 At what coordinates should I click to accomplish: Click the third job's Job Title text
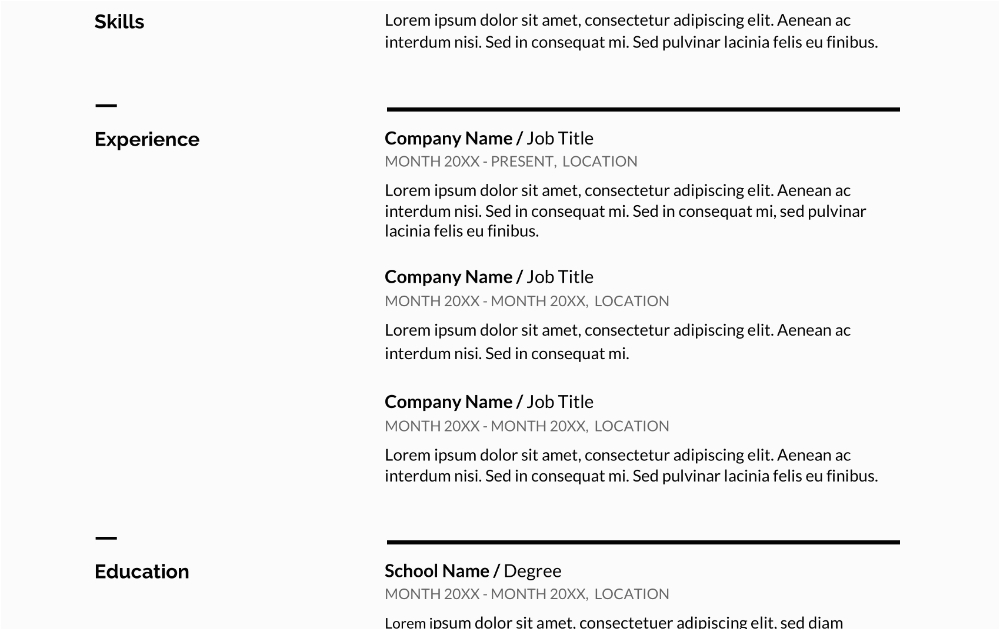pos(560,402)
